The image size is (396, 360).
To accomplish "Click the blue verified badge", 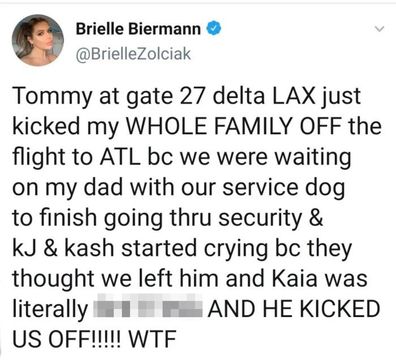I will tap(214, 29).
